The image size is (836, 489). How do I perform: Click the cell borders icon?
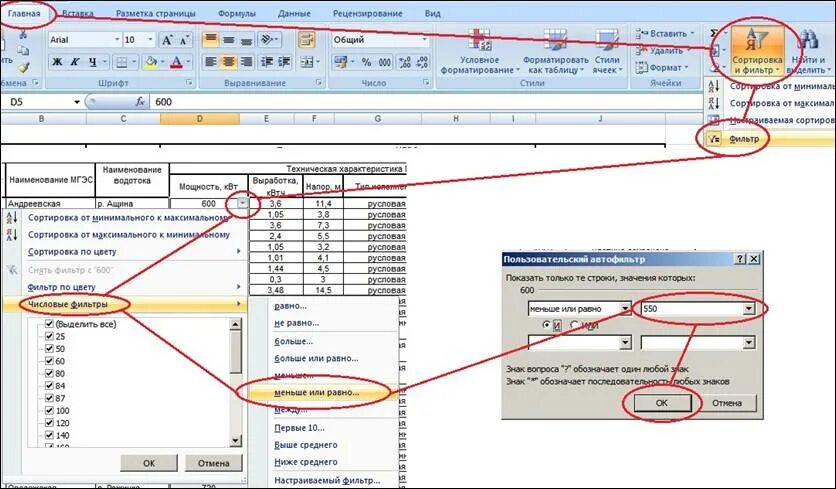tap(121, 62)
